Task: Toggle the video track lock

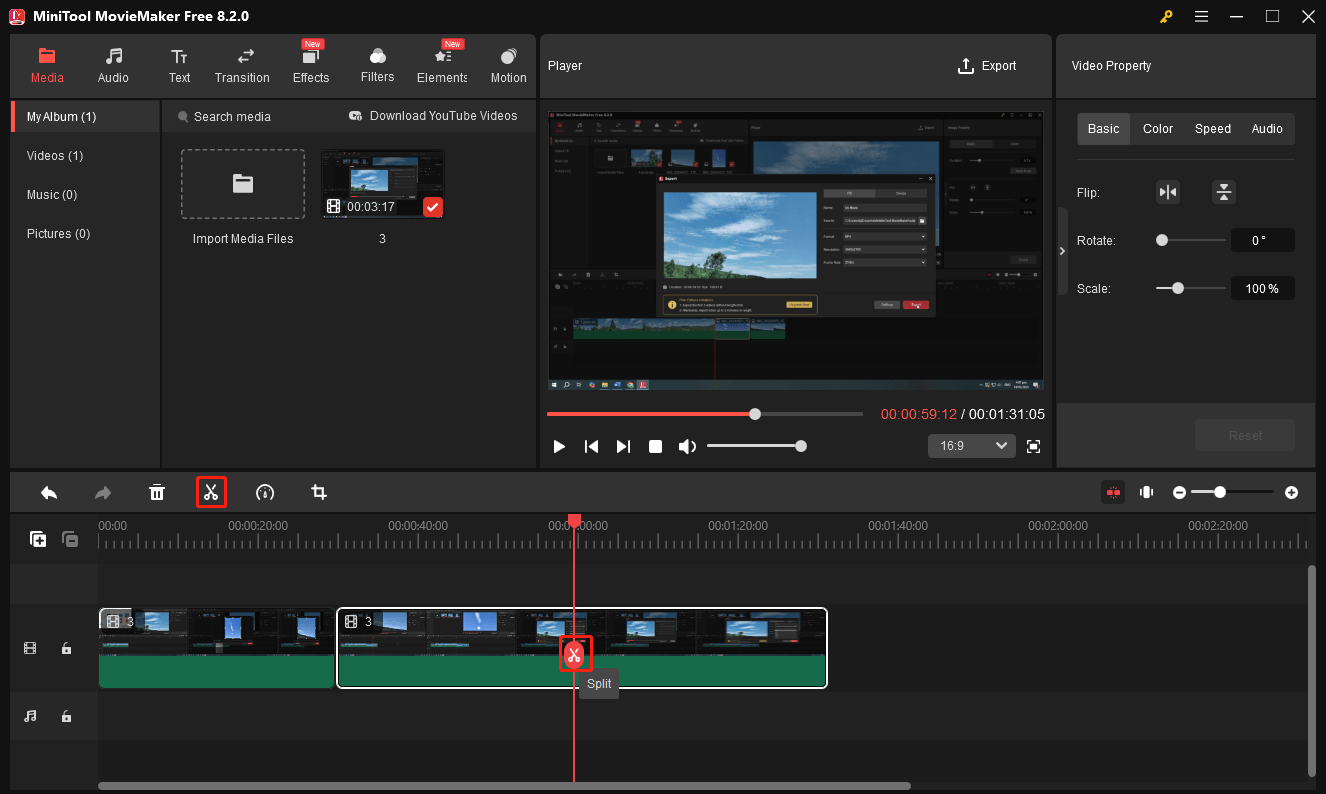Action: point(66,648)
